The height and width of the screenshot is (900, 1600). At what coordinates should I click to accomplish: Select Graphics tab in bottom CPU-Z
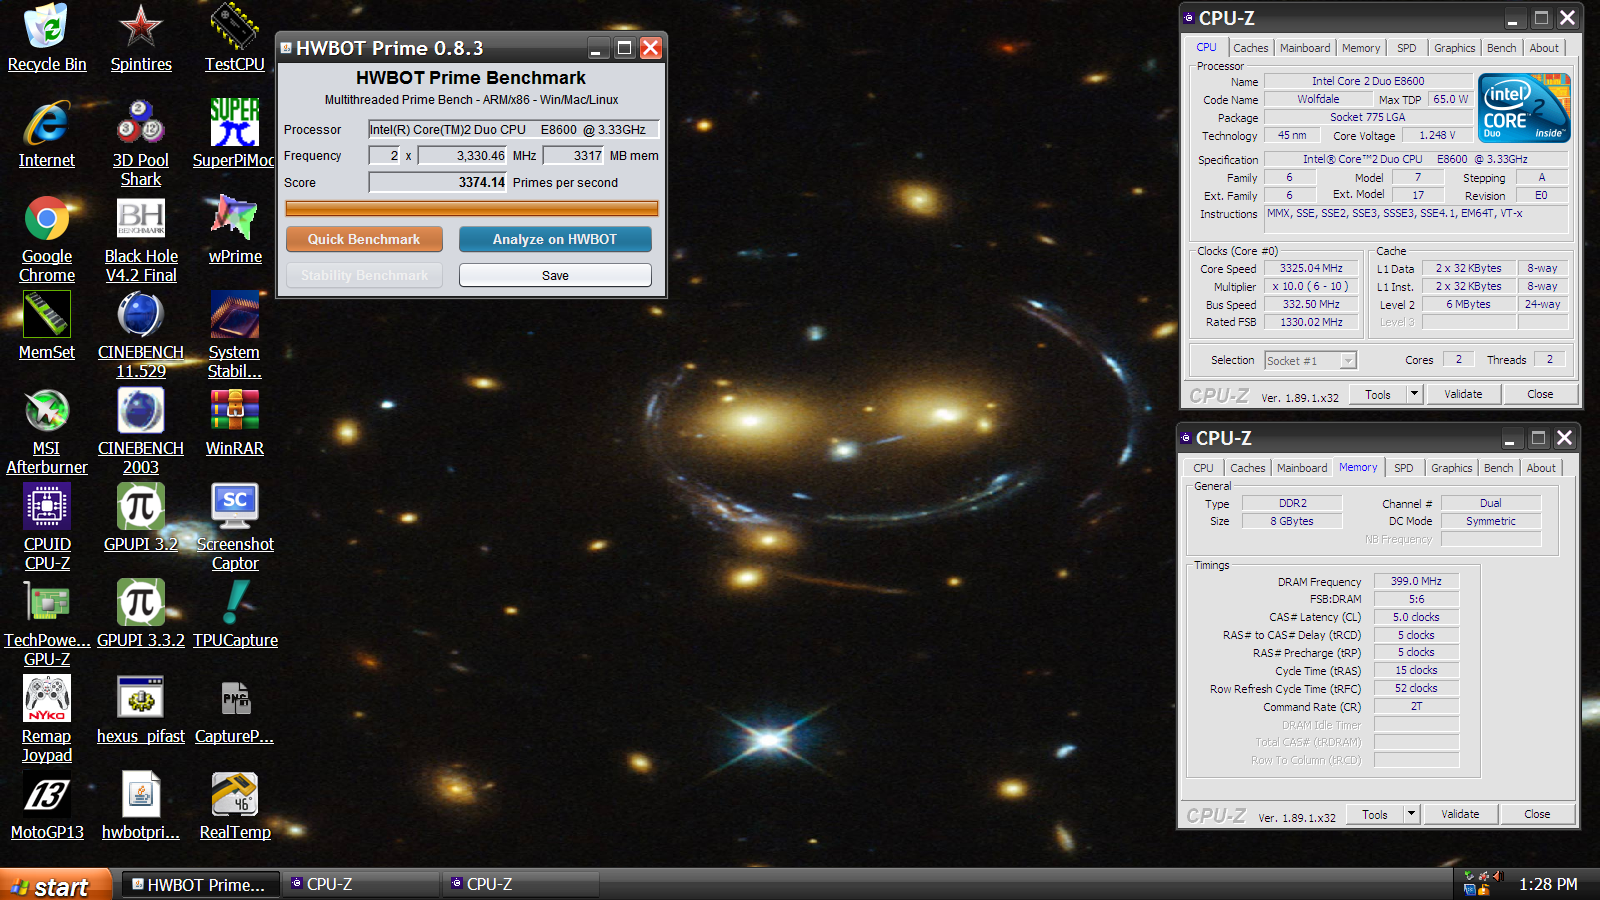point(1451,468)
